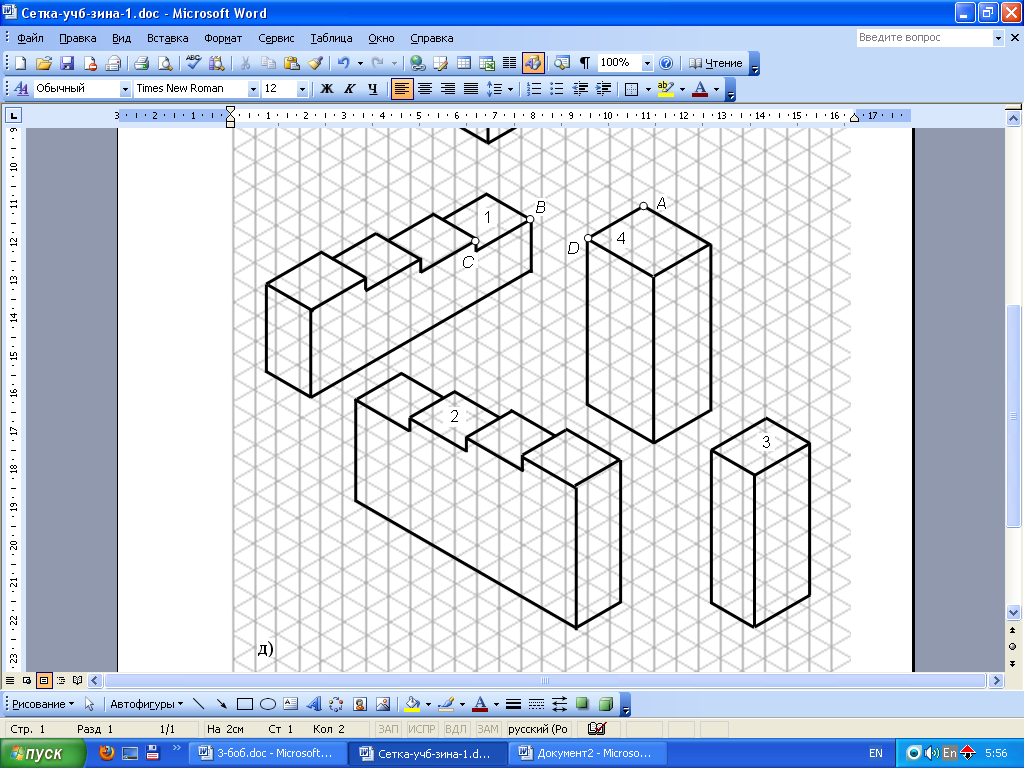
Task: Open the Автофигуры menu
Action: point(146,704)
